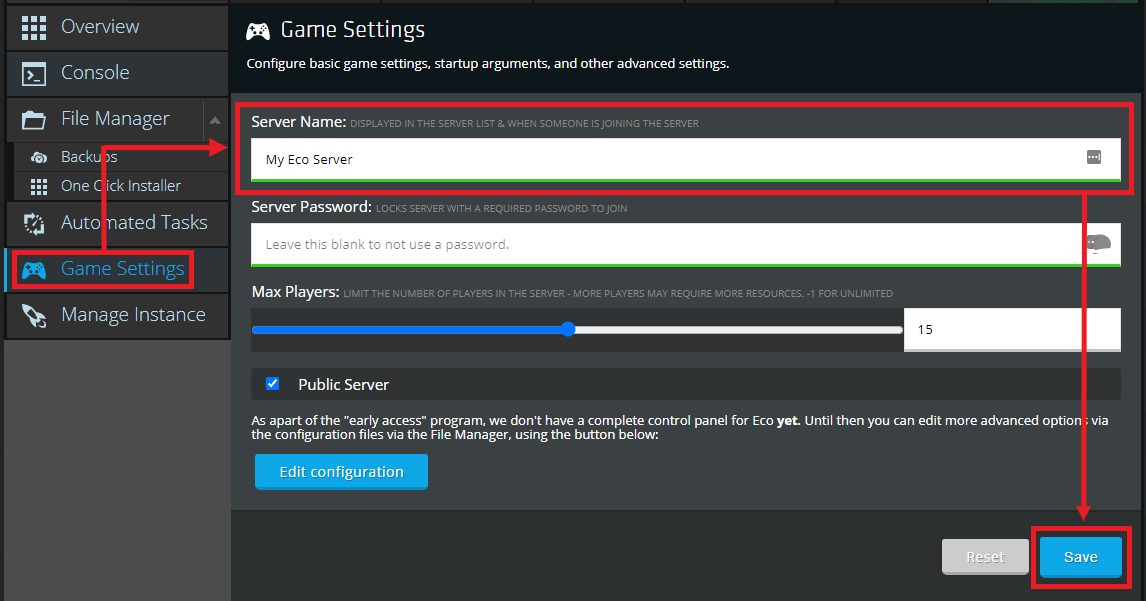
Task: Open the File Manager folder icon
Action: click(x=32, y=118)
